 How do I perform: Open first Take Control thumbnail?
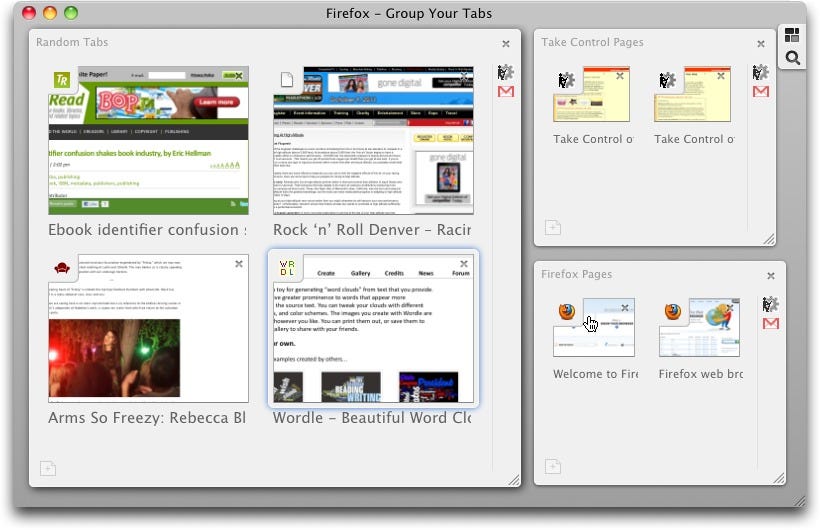click(591, 94)
